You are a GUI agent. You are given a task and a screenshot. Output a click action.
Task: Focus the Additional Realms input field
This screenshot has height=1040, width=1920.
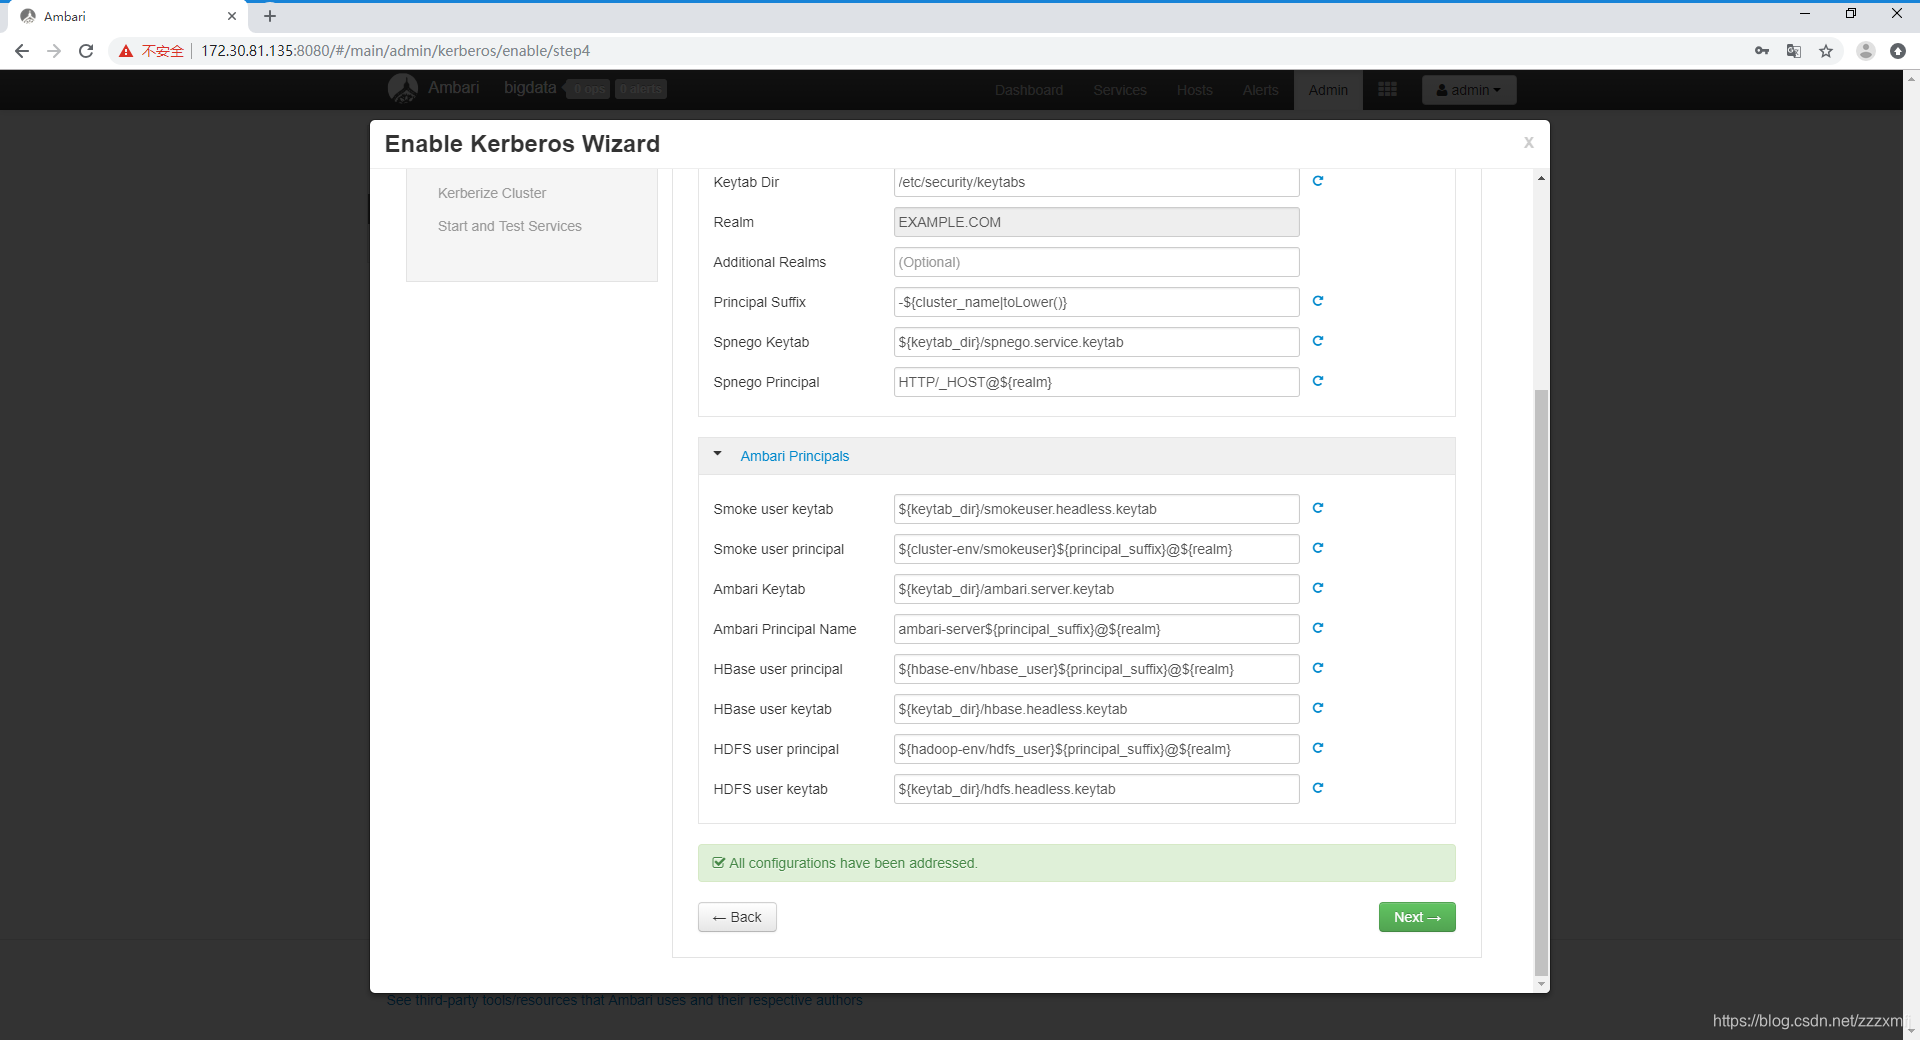(x=1096, y=262)
